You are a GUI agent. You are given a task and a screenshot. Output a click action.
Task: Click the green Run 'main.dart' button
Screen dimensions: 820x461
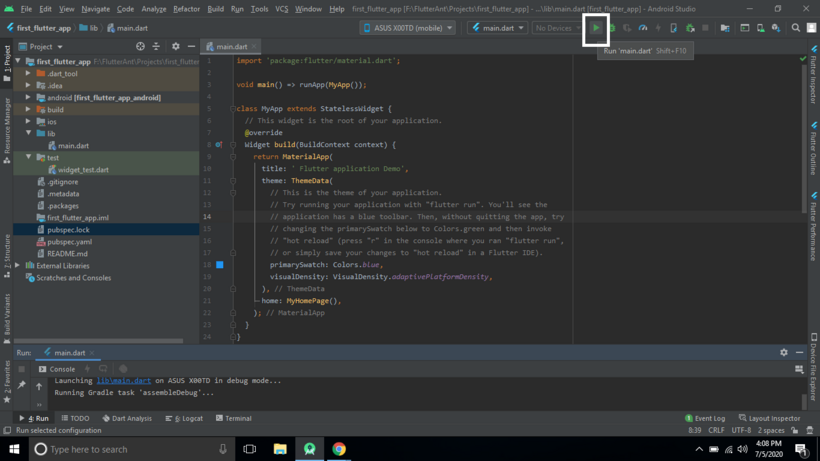tap(596, 28)
